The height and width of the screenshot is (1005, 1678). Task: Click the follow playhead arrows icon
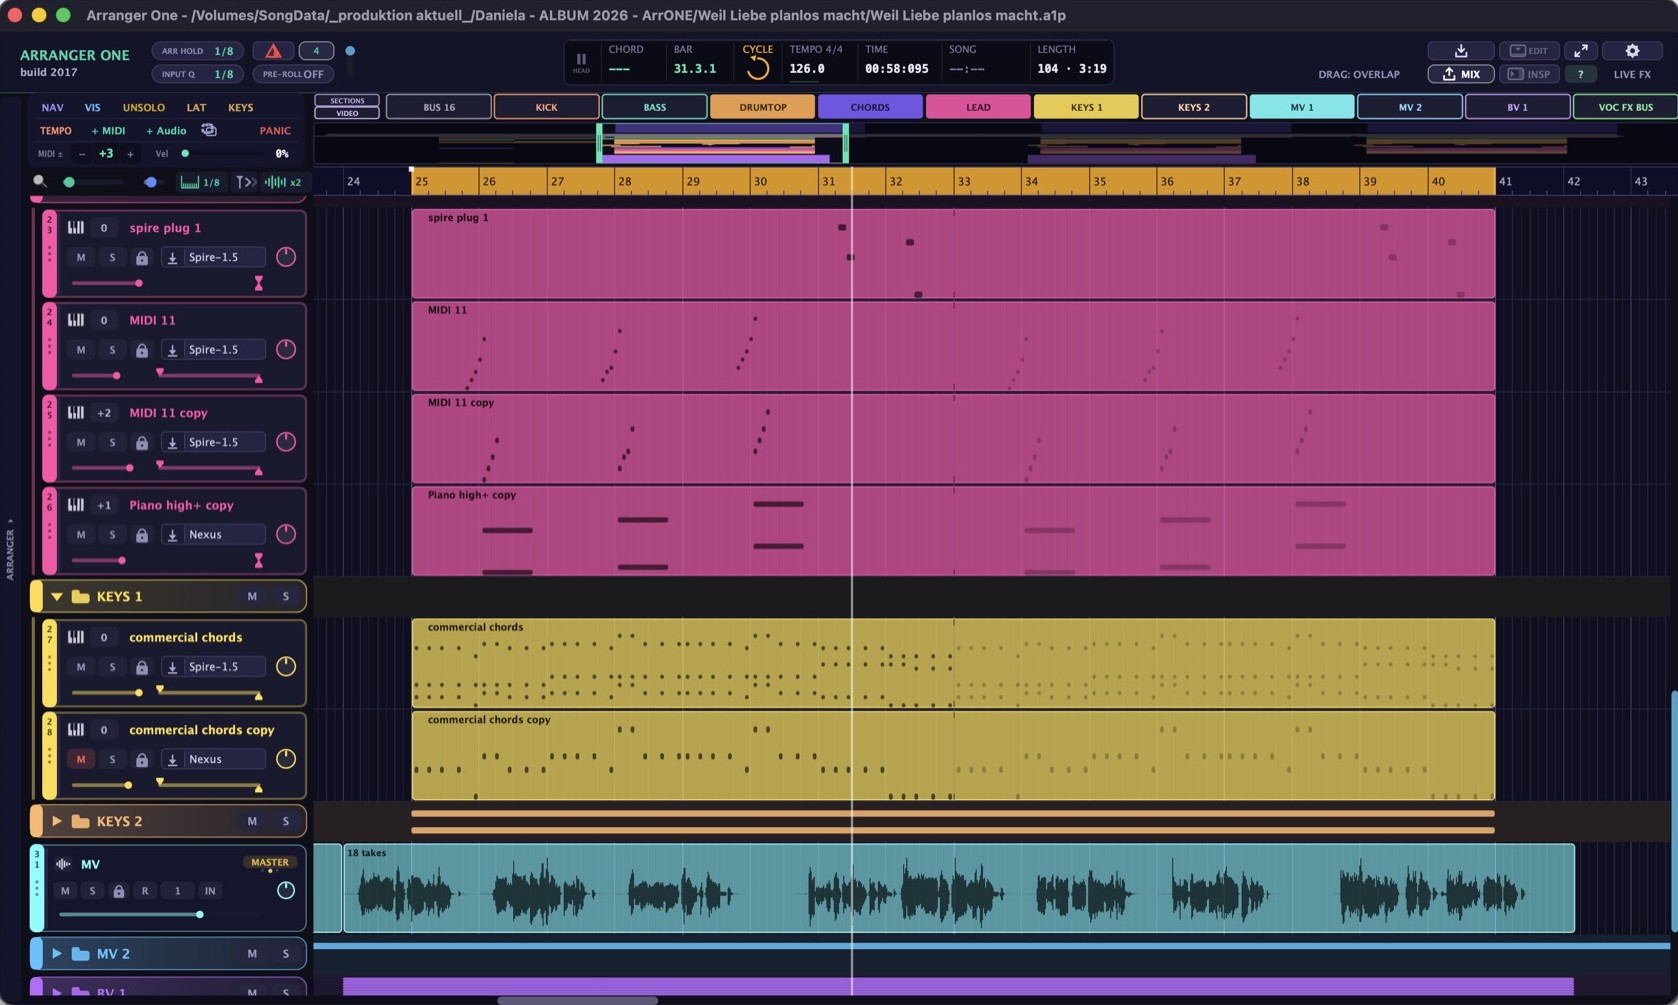coord(245,182)
